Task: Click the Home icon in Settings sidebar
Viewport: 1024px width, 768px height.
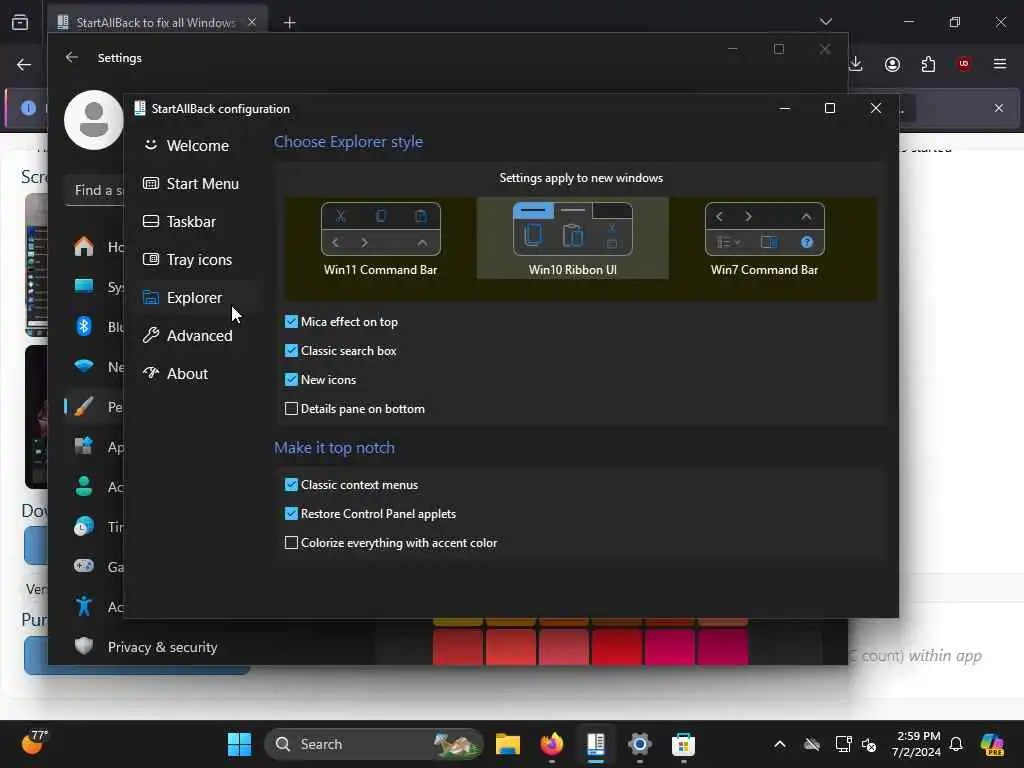Action: coord(84,246)
